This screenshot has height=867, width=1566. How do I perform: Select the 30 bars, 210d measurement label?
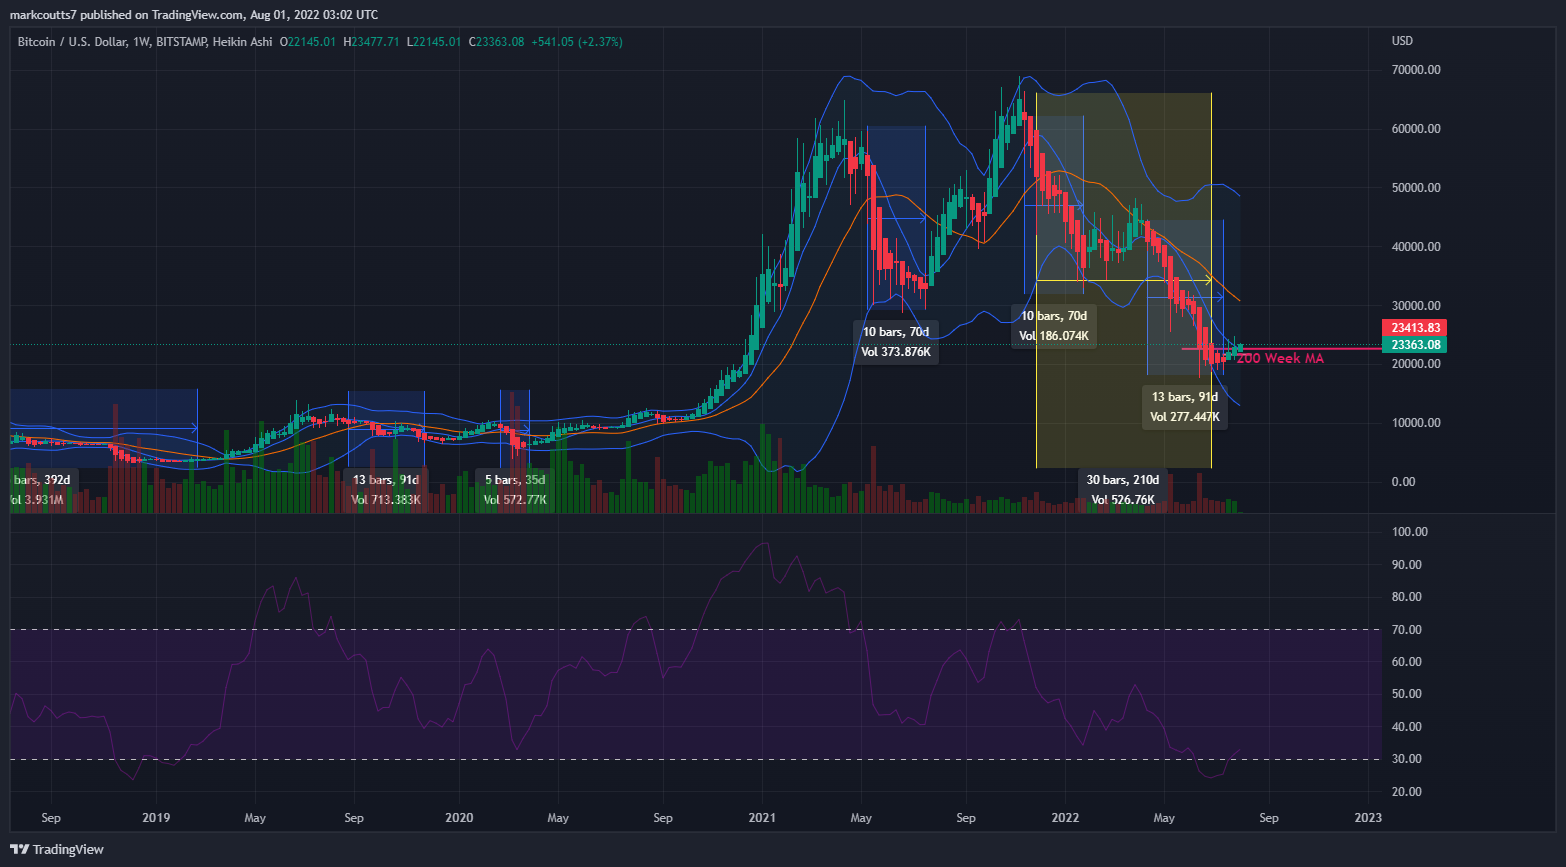click(1122, 490)
